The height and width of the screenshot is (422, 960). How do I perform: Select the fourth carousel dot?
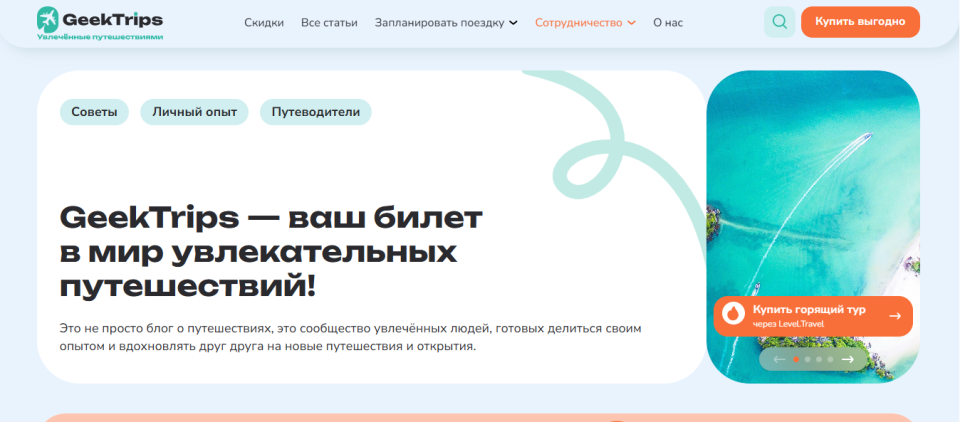830,360
